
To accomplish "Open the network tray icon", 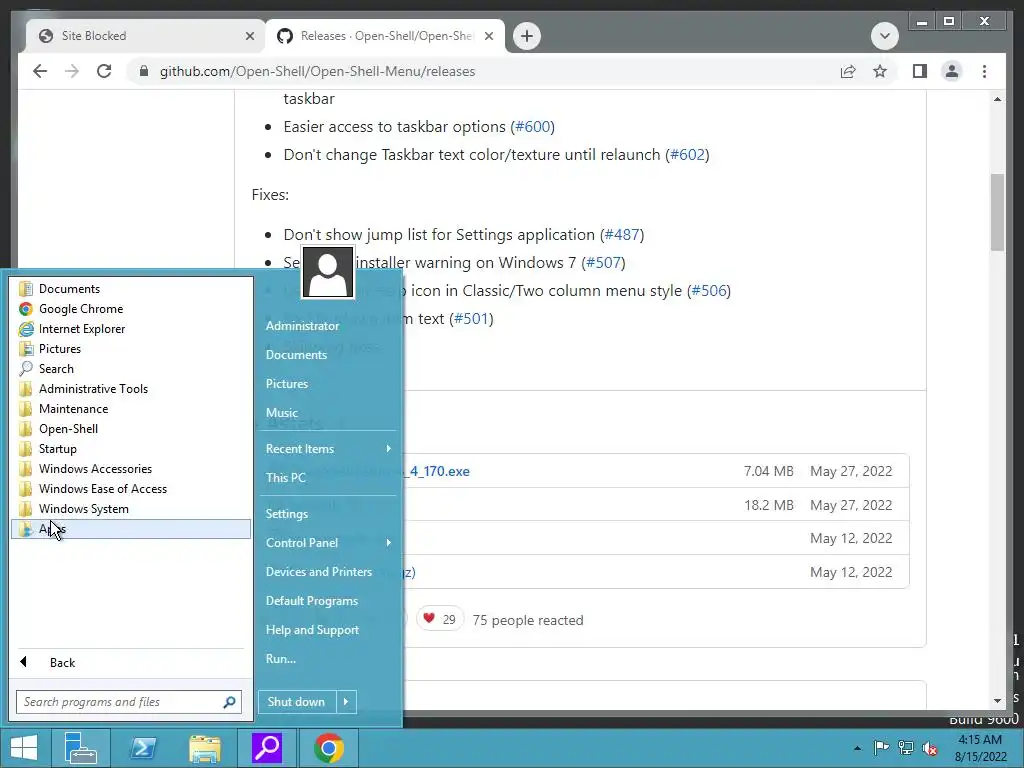I will (x=906, y=748).
